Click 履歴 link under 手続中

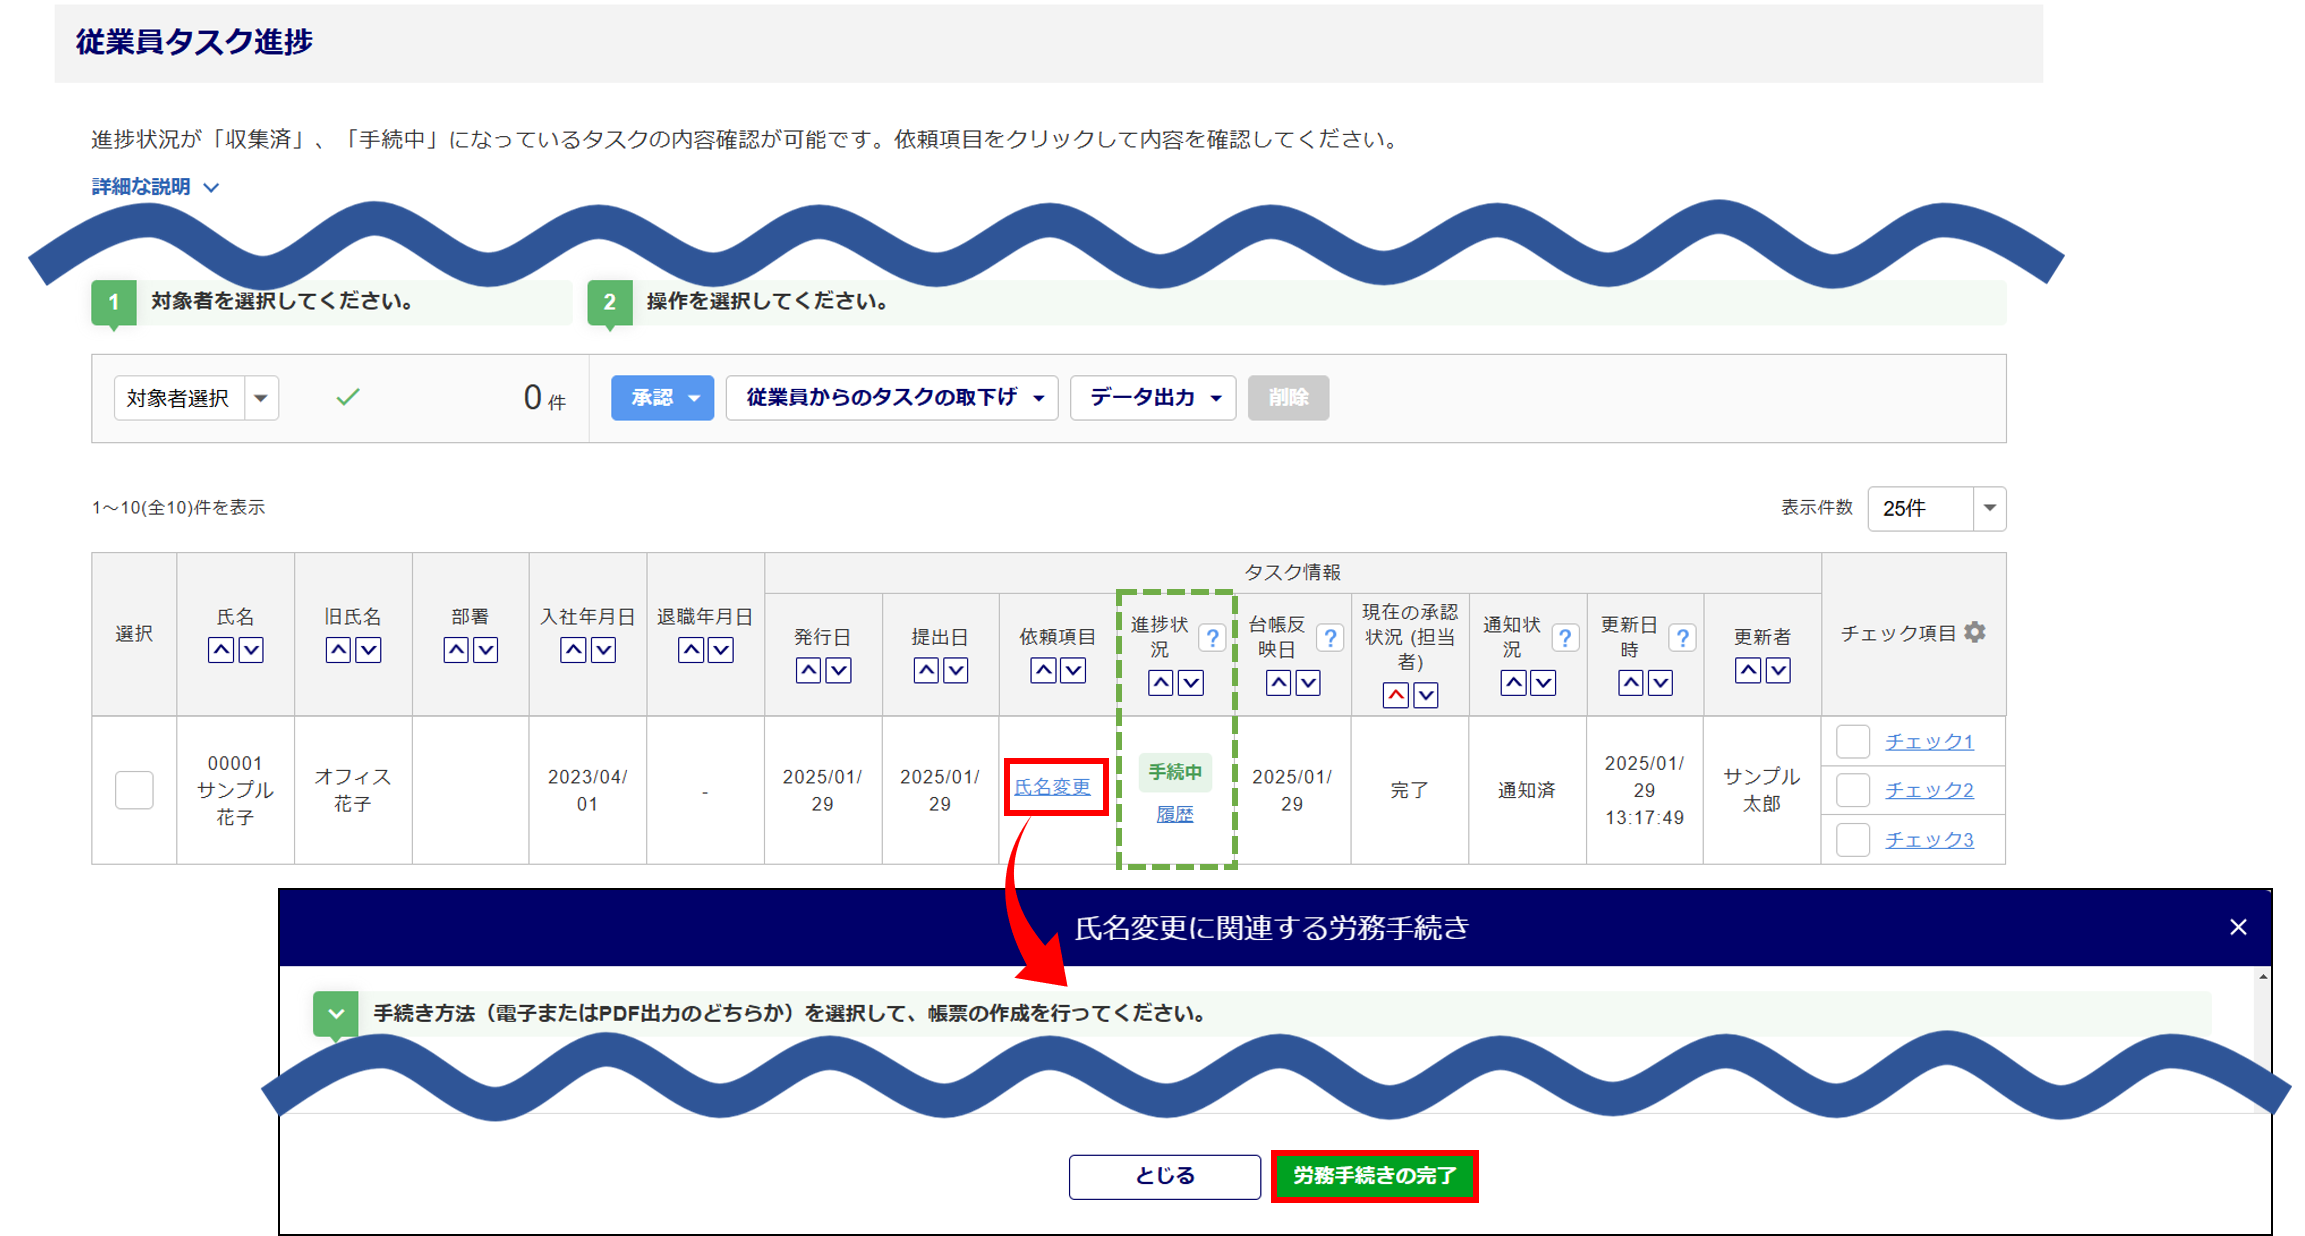pos(1175,814)
